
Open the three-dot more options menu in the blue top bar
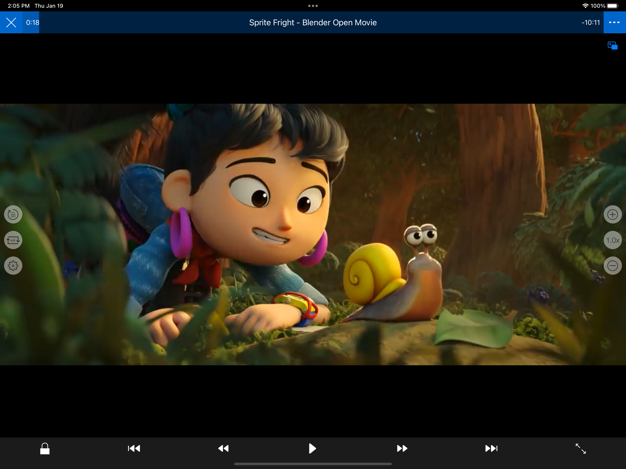614,22
